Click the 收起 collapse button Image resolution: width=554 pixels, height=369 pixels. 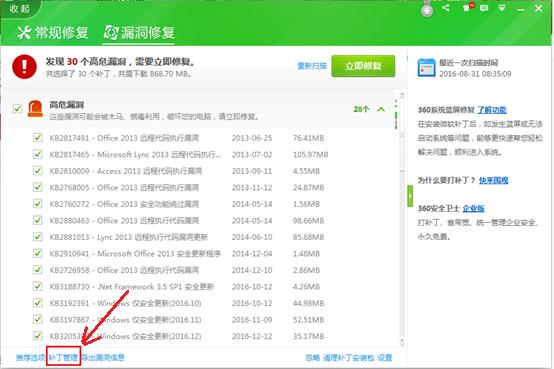[x=19, y=8]
